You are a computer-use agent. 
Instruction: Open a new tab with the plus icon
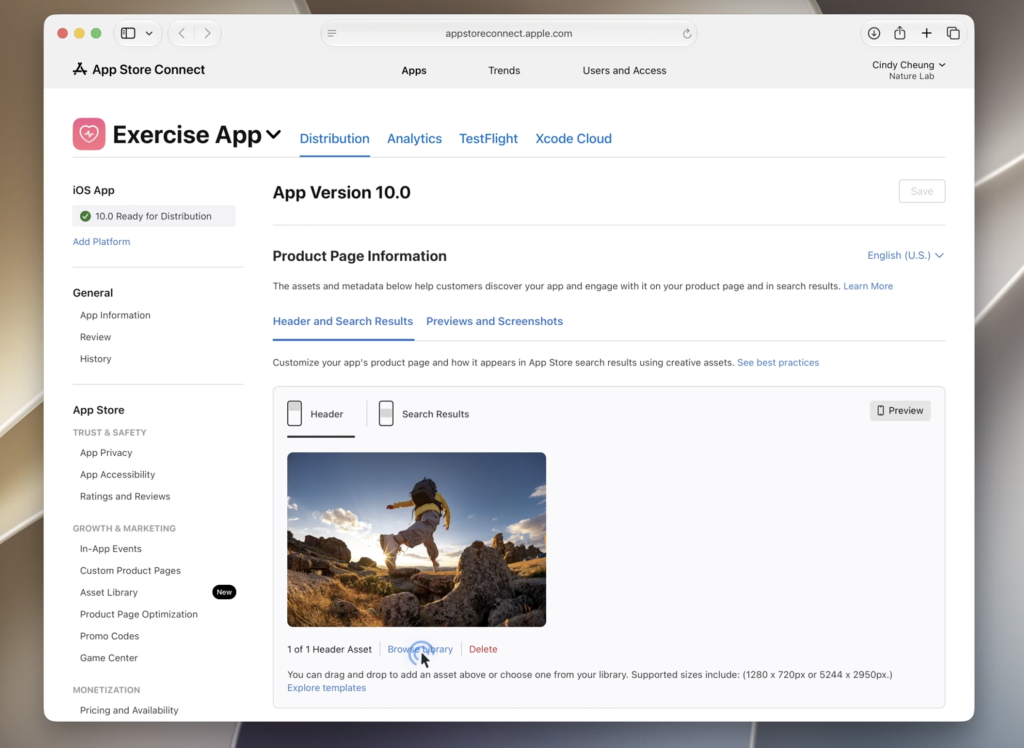pyautogui.click(x=926, y=33)
